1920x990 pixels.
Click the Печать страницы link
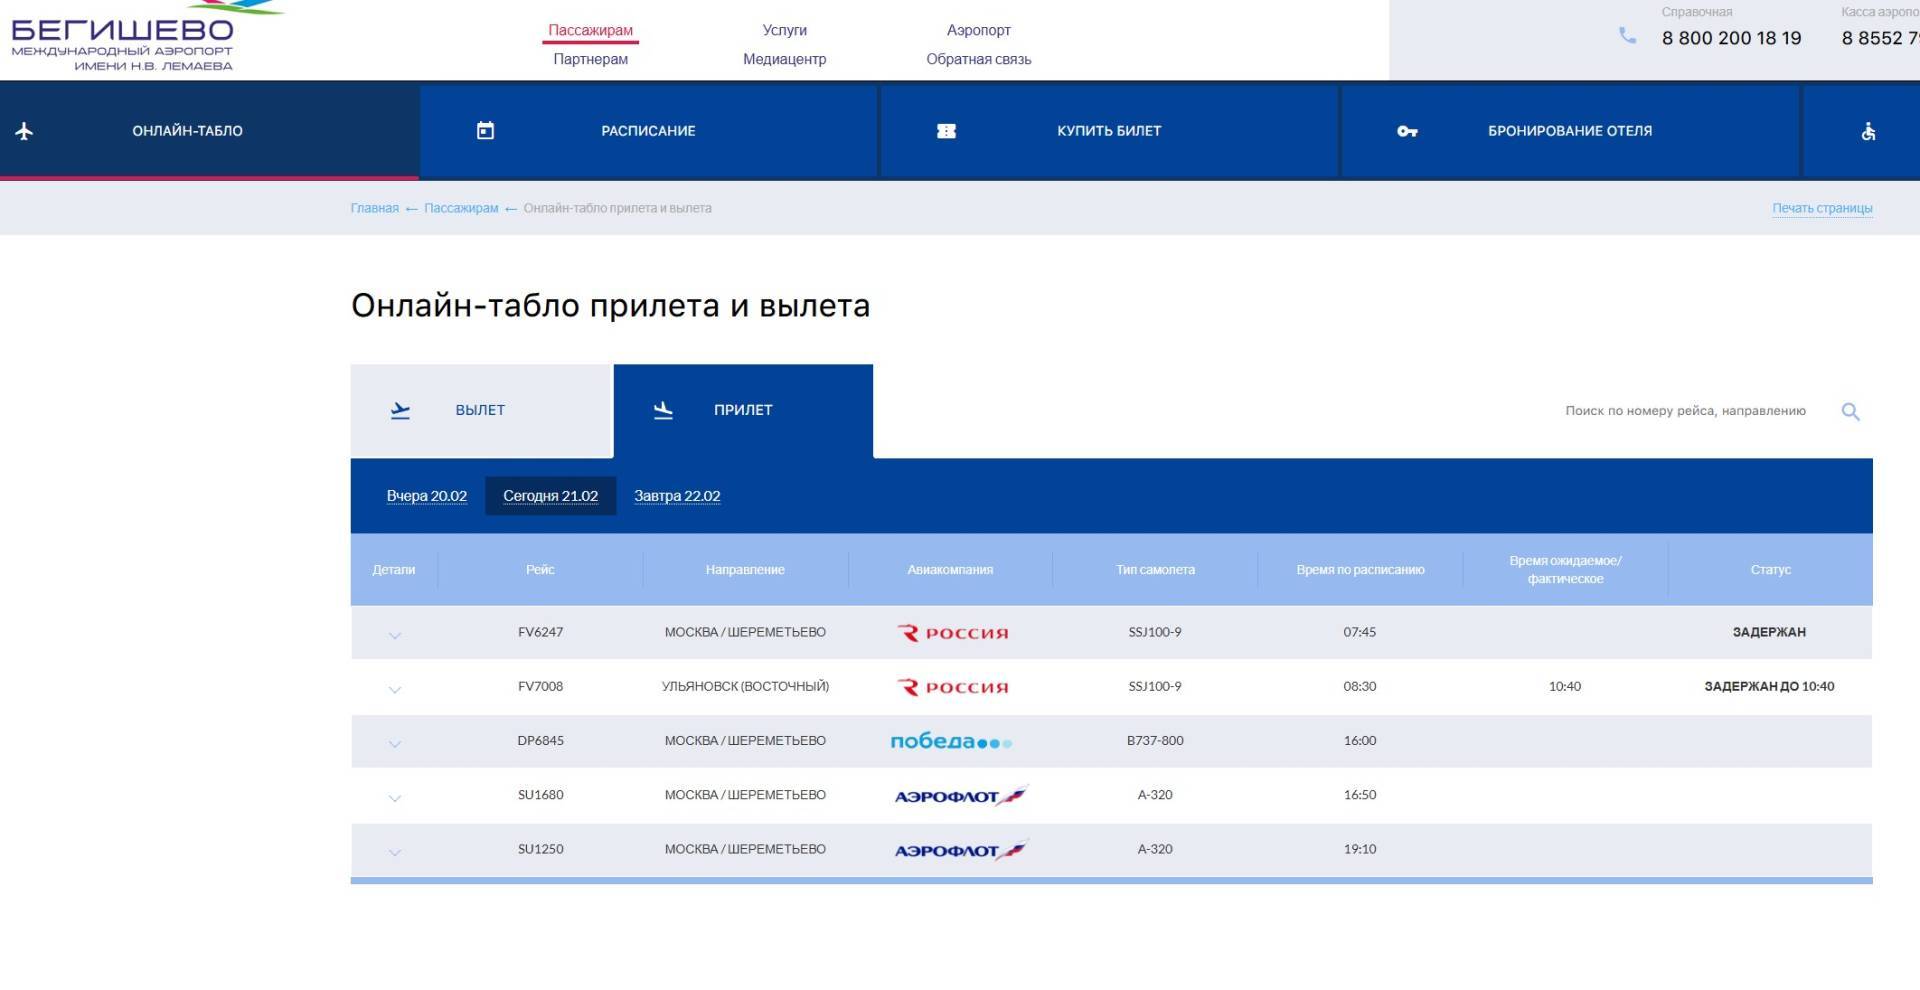click(x=1822, y=208)
